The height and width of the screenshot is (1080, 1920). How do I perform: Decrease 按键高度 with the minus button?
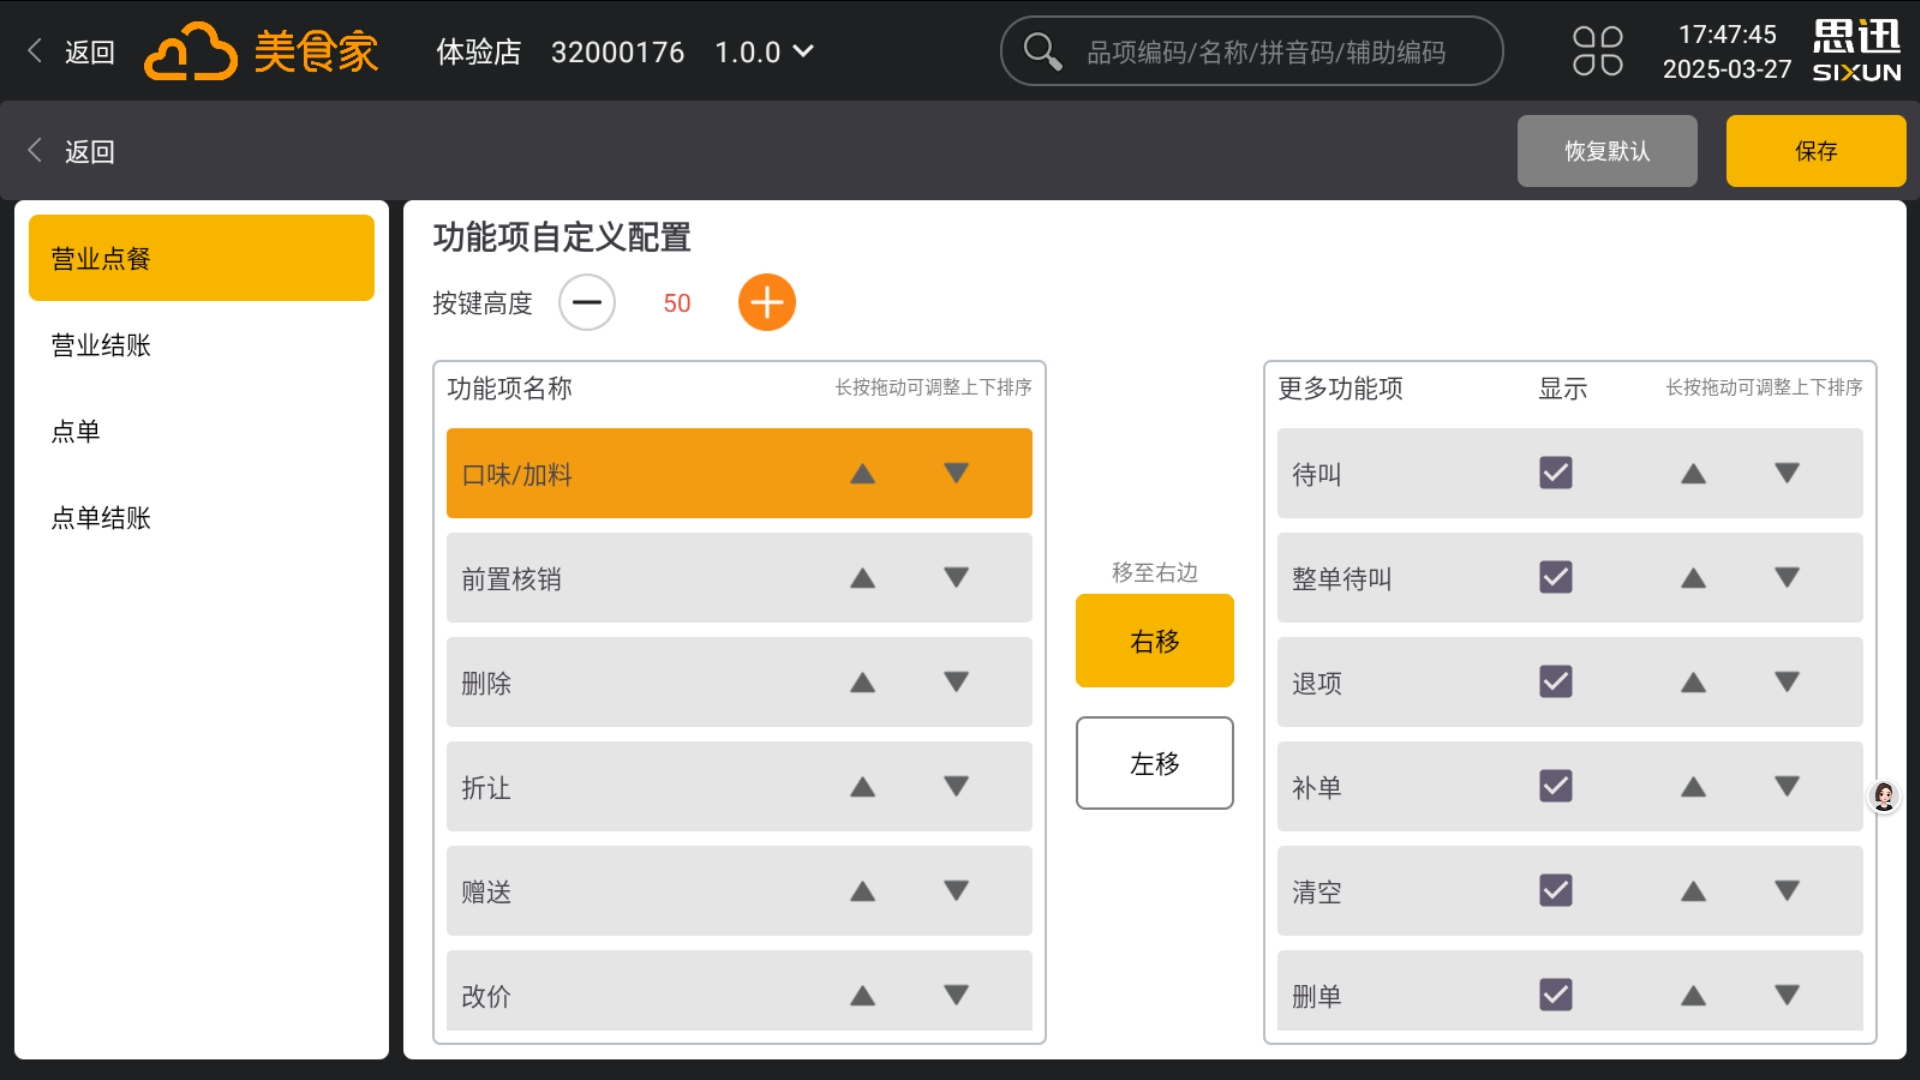click(587, 302)
